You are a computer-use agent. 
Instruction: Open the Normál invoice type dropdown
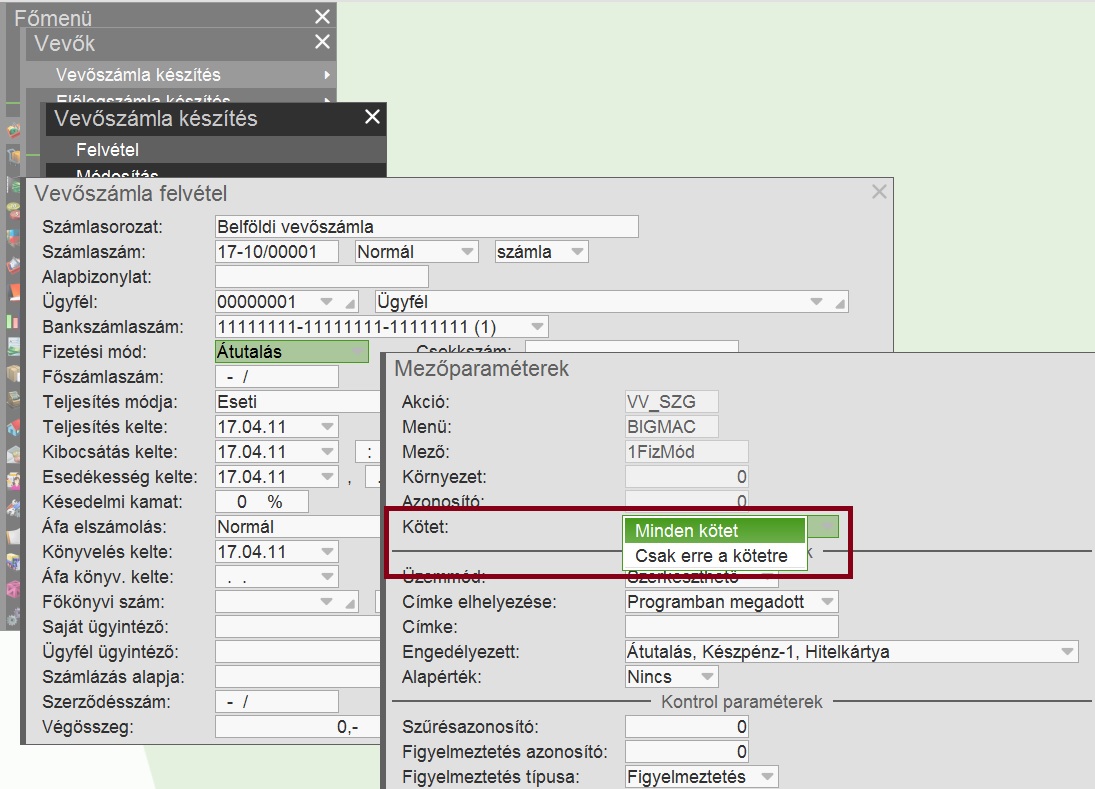click(x=467, y=252)
